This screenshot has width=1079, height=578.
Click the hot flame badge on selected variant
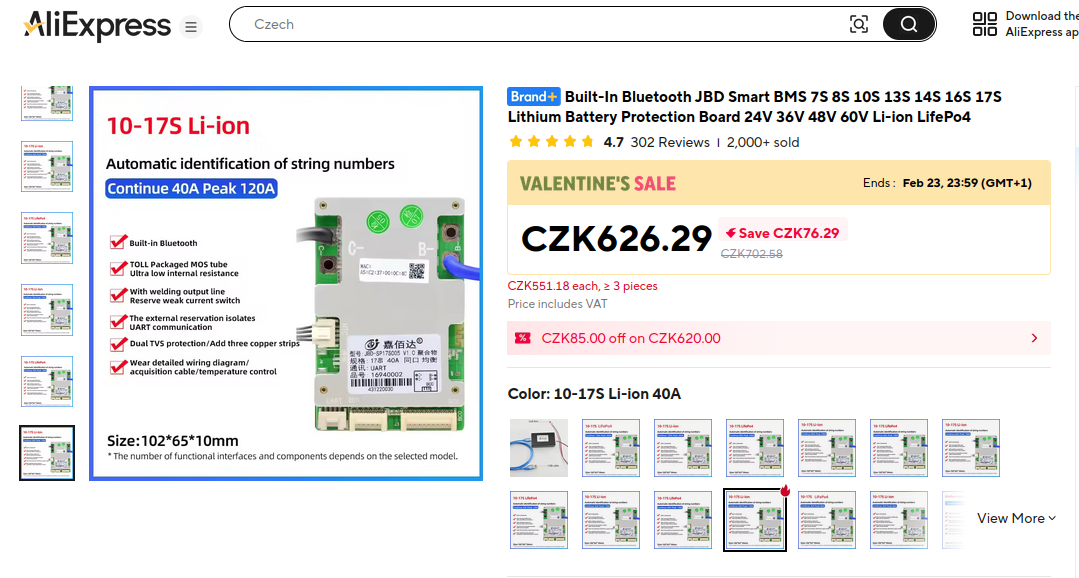[x=784, y=491]
